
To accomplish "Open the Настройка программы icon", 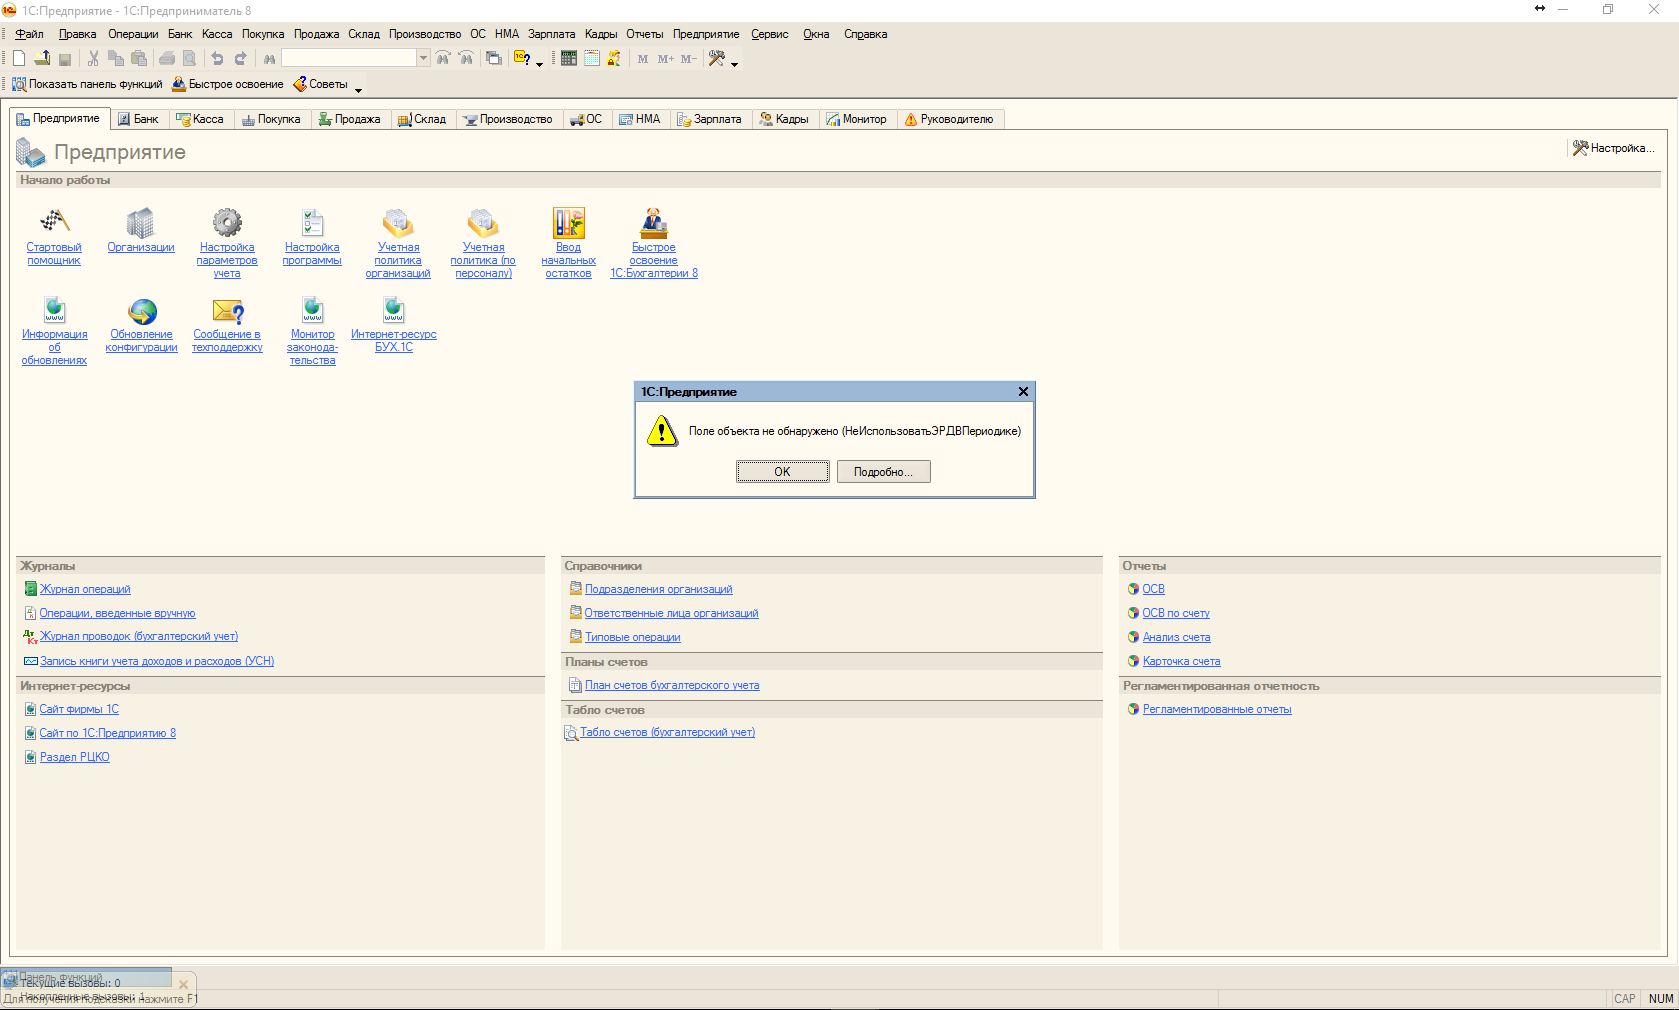I will pyautogui.click(x=312, y=221).
